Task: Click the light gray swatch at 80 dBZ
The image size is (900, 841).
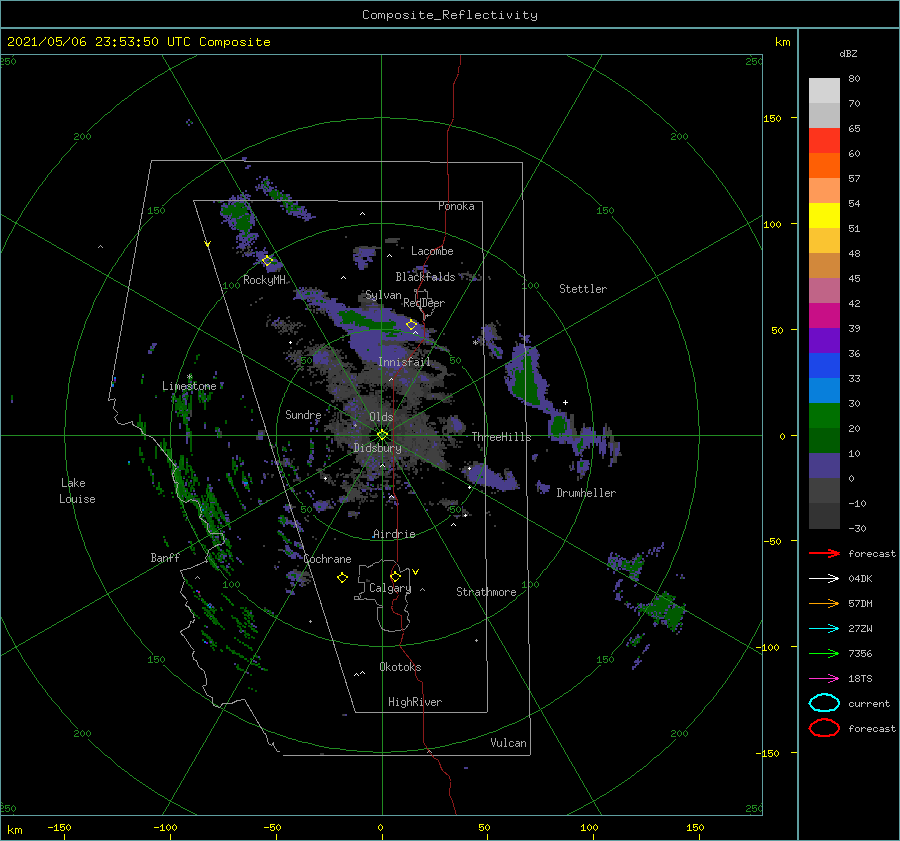Action: pyautogui.click(x=824, y=90)
